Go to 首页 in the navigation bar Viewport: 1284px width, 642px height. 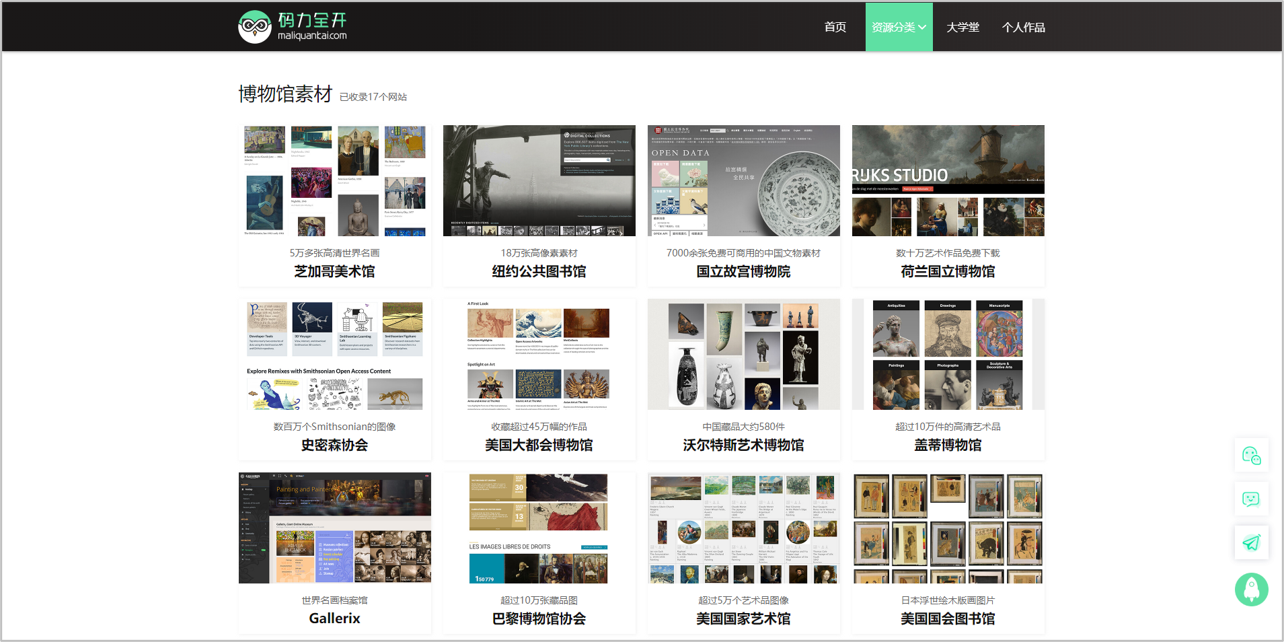pos(835,27)
